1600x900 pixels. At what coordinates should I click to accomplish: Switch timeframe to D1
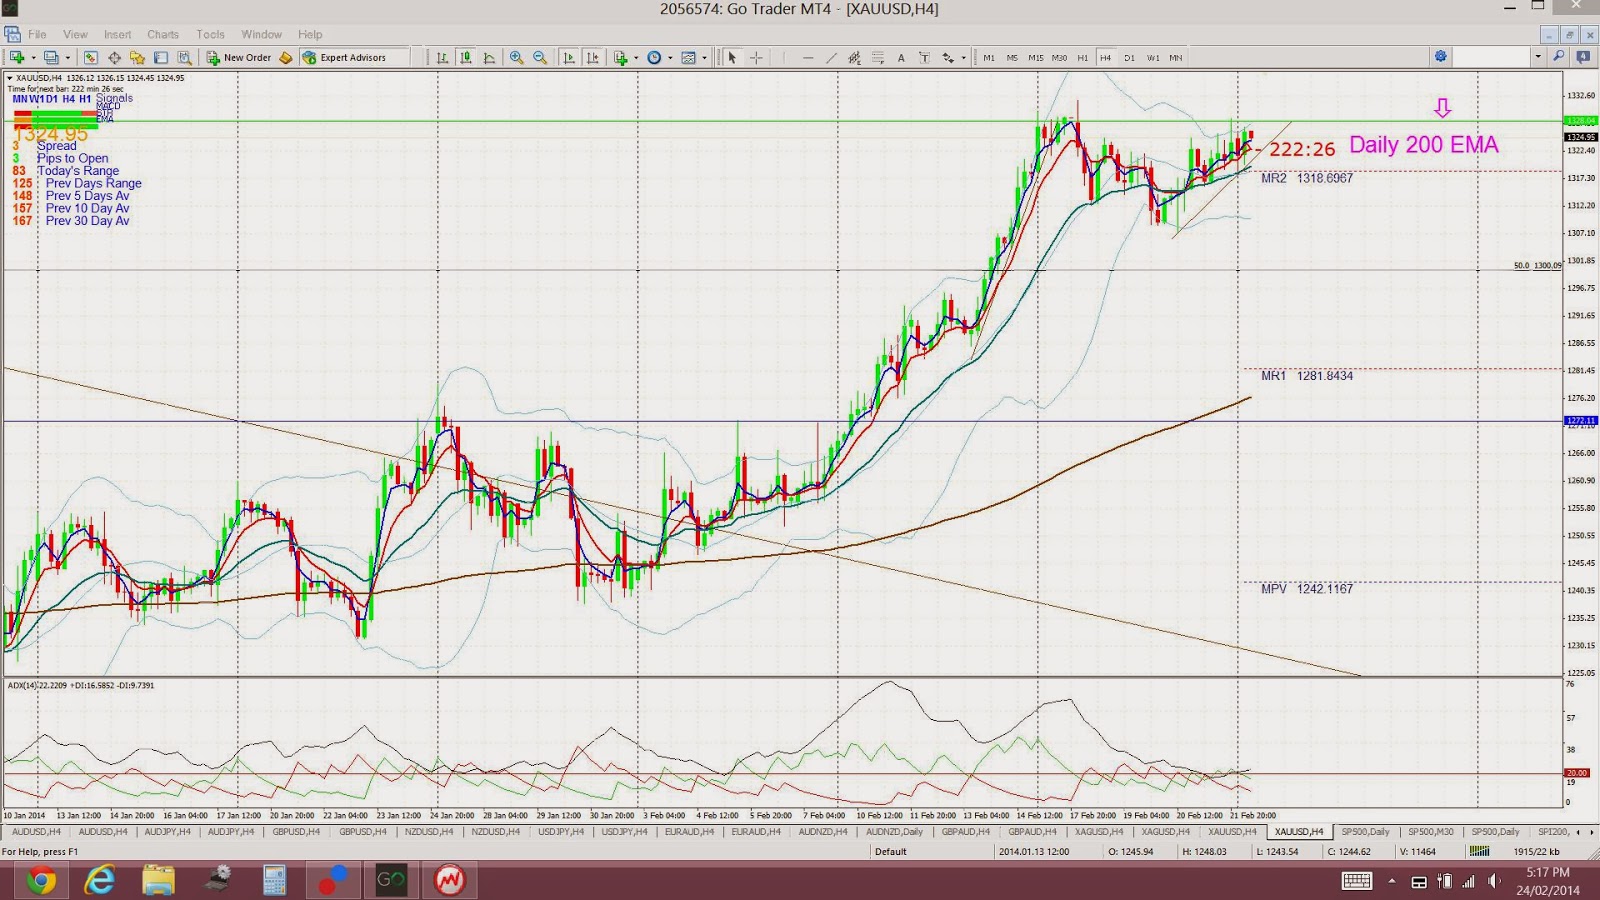click(x=1129, y=58)
